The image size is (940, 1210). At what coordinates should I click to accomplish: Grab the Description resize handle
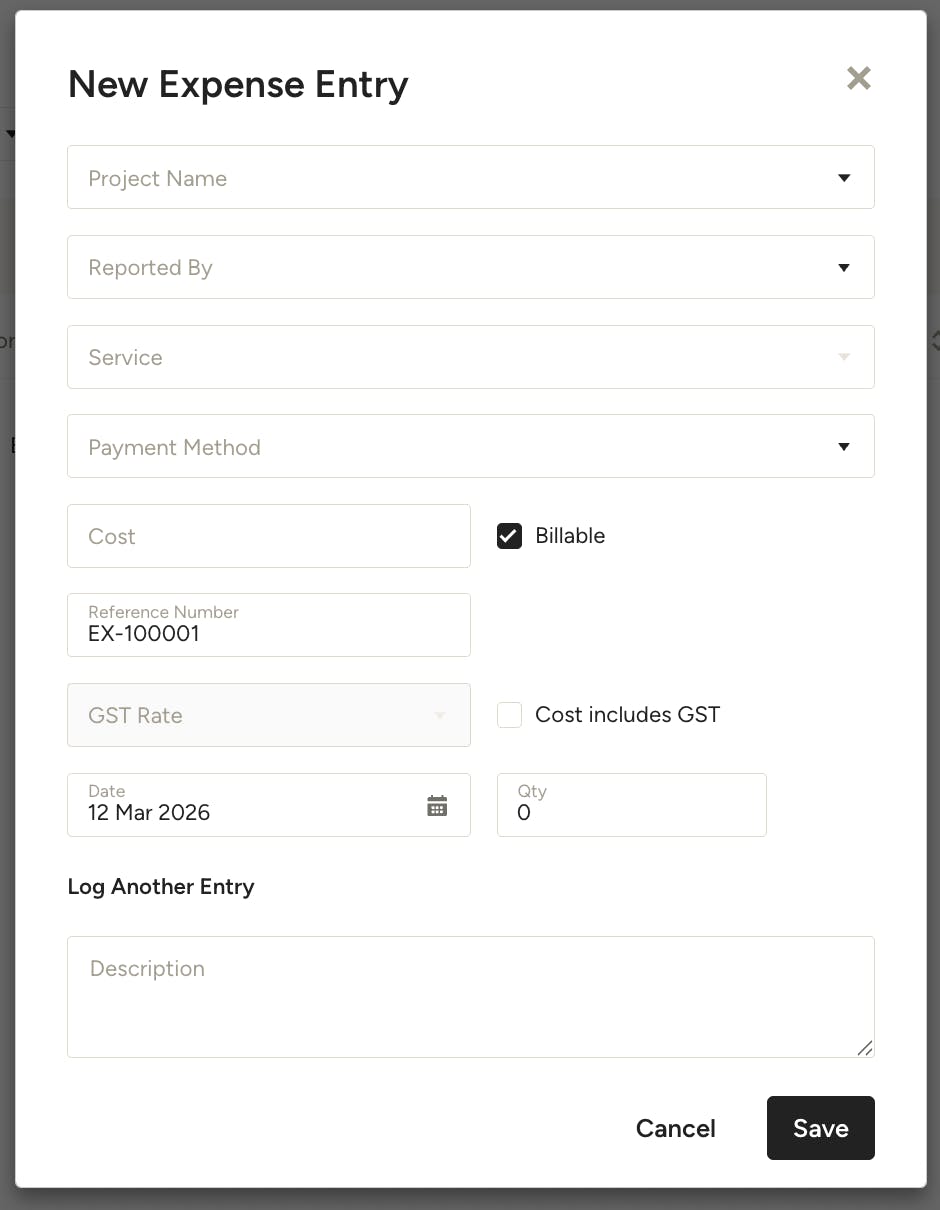(865, 1048)
